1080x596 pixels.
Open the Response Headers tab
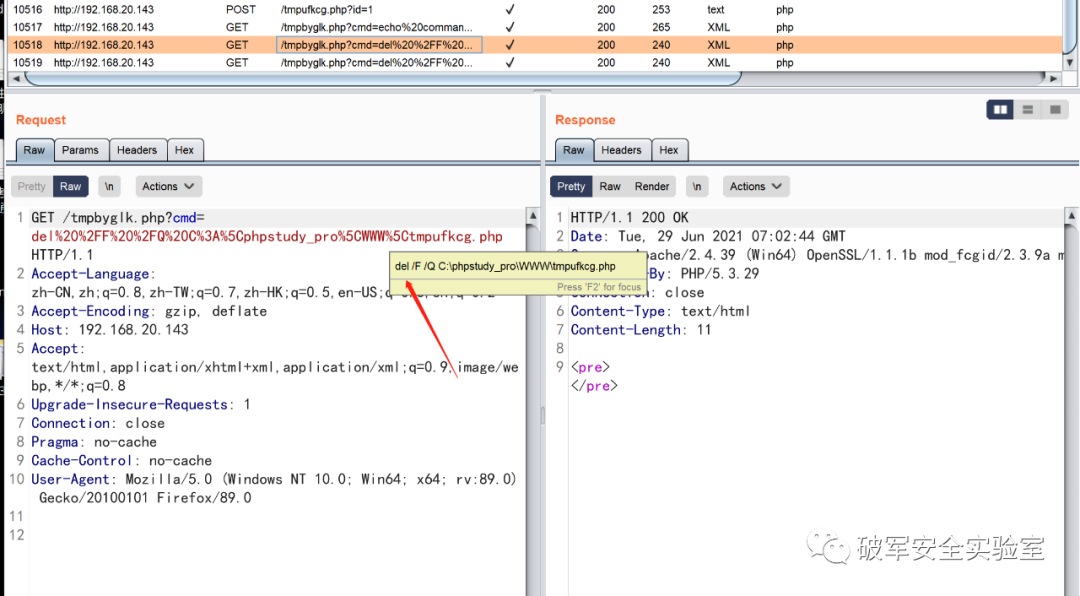[621, 150]
